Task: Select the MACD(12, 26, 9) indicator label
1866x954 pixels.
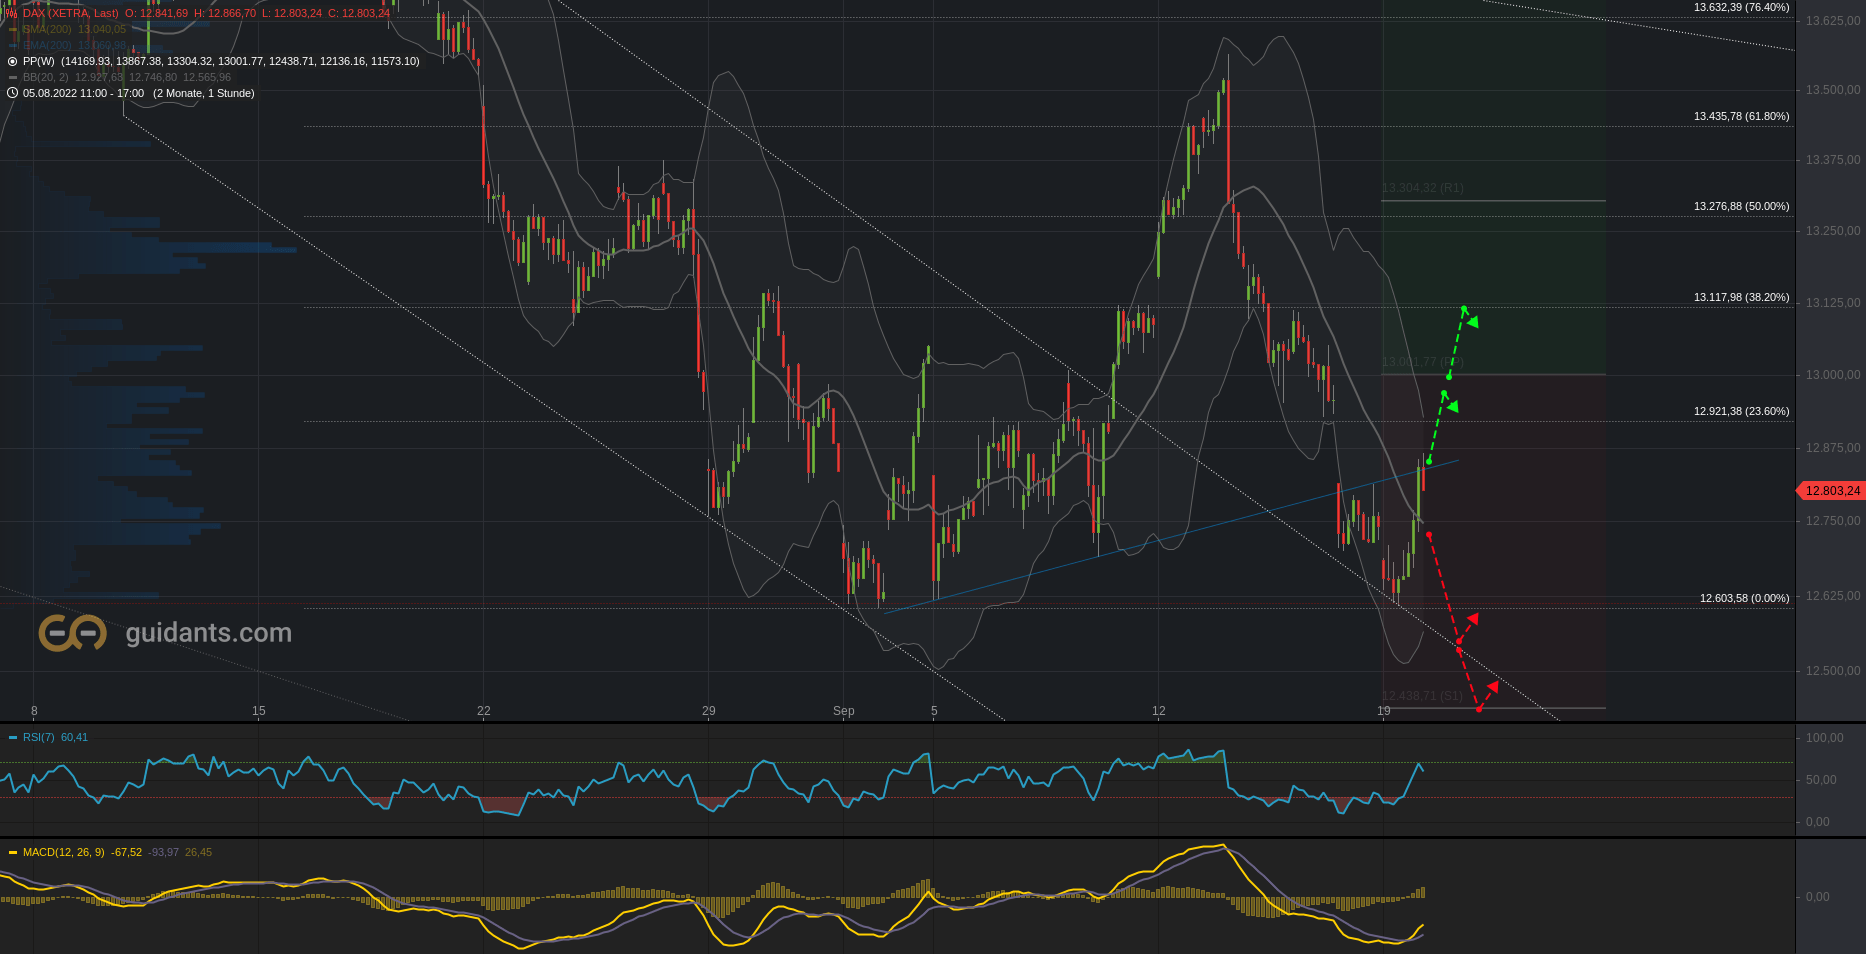Action: [x=63, y=852]
